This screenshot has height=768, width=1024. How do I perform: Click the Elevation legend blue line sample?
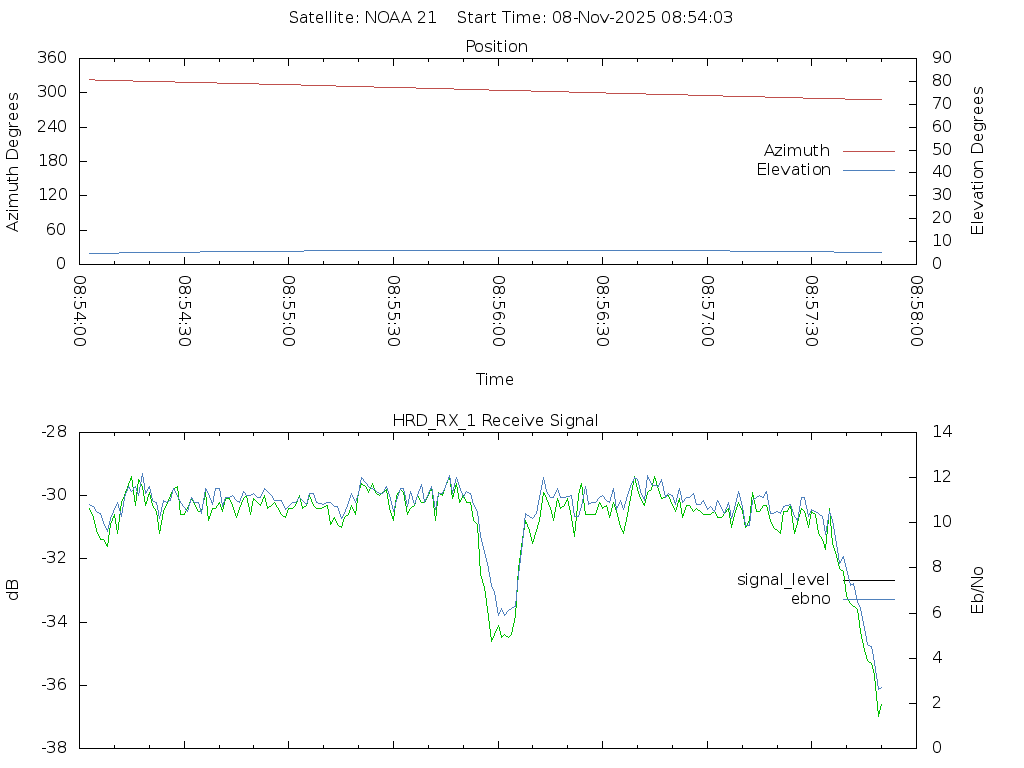868,170
